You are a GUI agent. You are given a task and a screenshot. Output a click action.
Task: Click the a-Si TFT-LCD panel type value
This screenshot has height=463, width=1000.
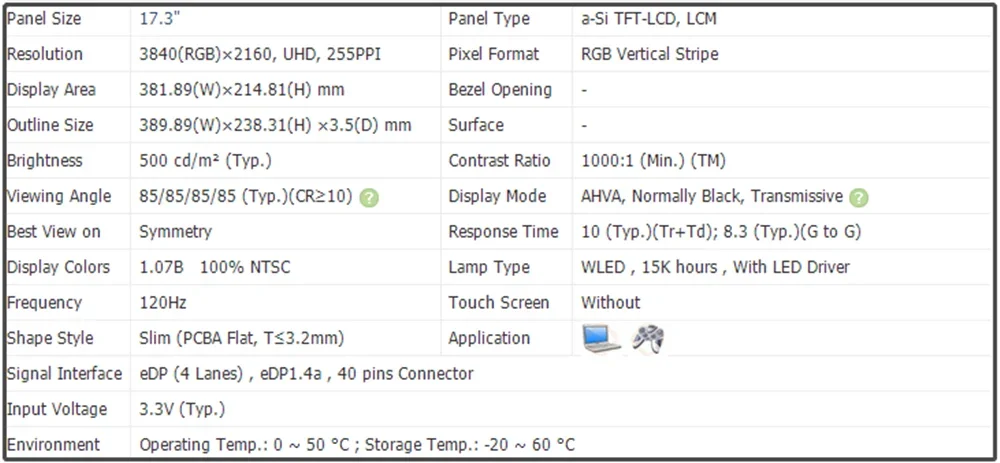point(648,19)
